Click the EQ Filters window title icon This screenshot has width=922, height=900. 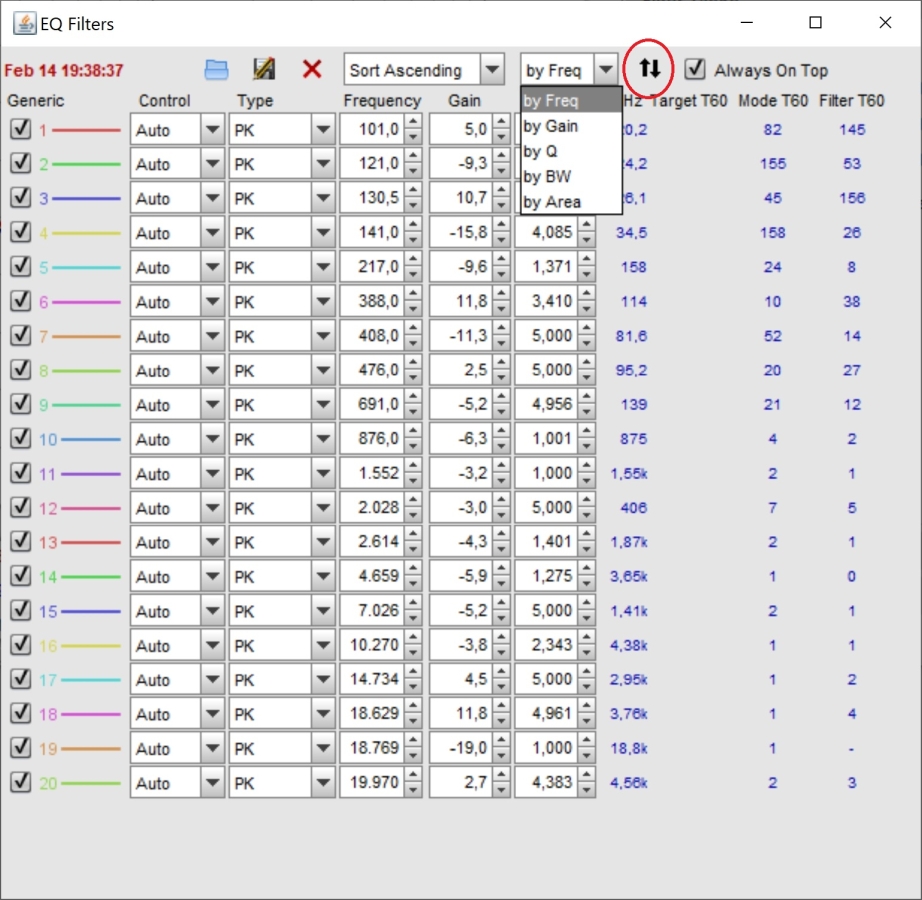coord(24,22)
